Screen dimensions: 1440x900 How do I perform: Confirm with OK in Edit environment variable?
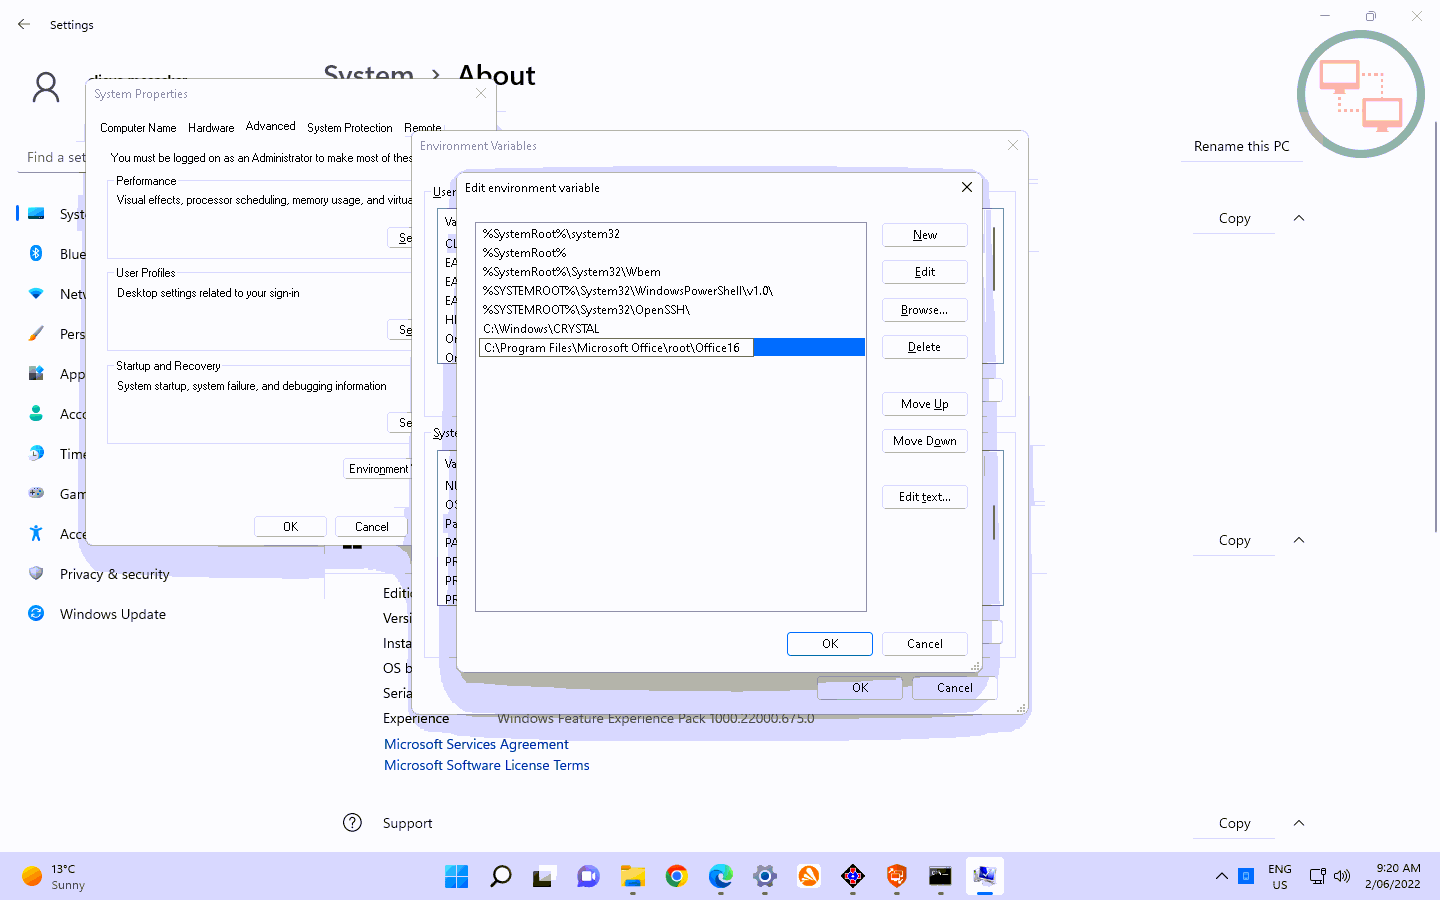point(829,644)
